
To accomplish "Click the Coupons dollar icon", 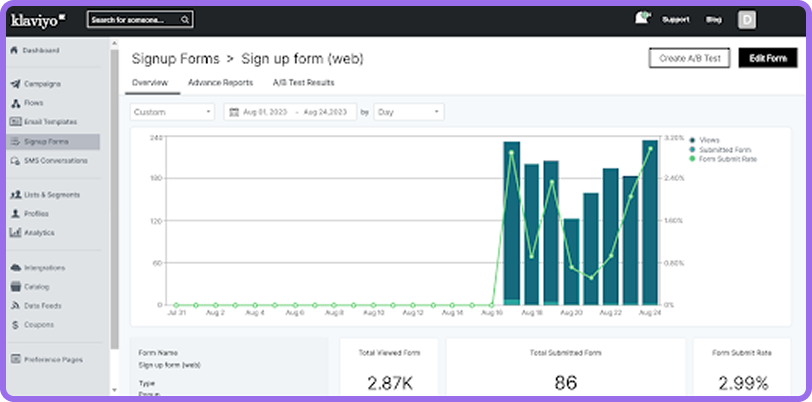I will 15,325.
